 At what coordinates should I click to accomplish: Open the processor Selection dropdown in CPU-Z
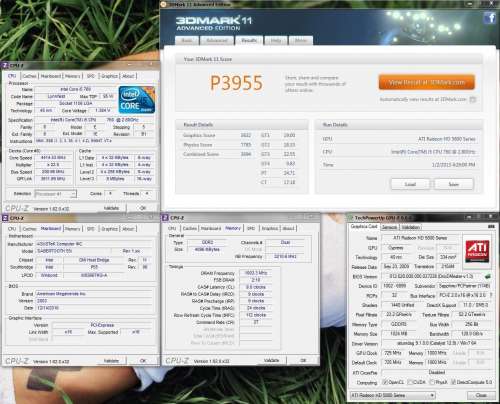click(x=56, y=194)
